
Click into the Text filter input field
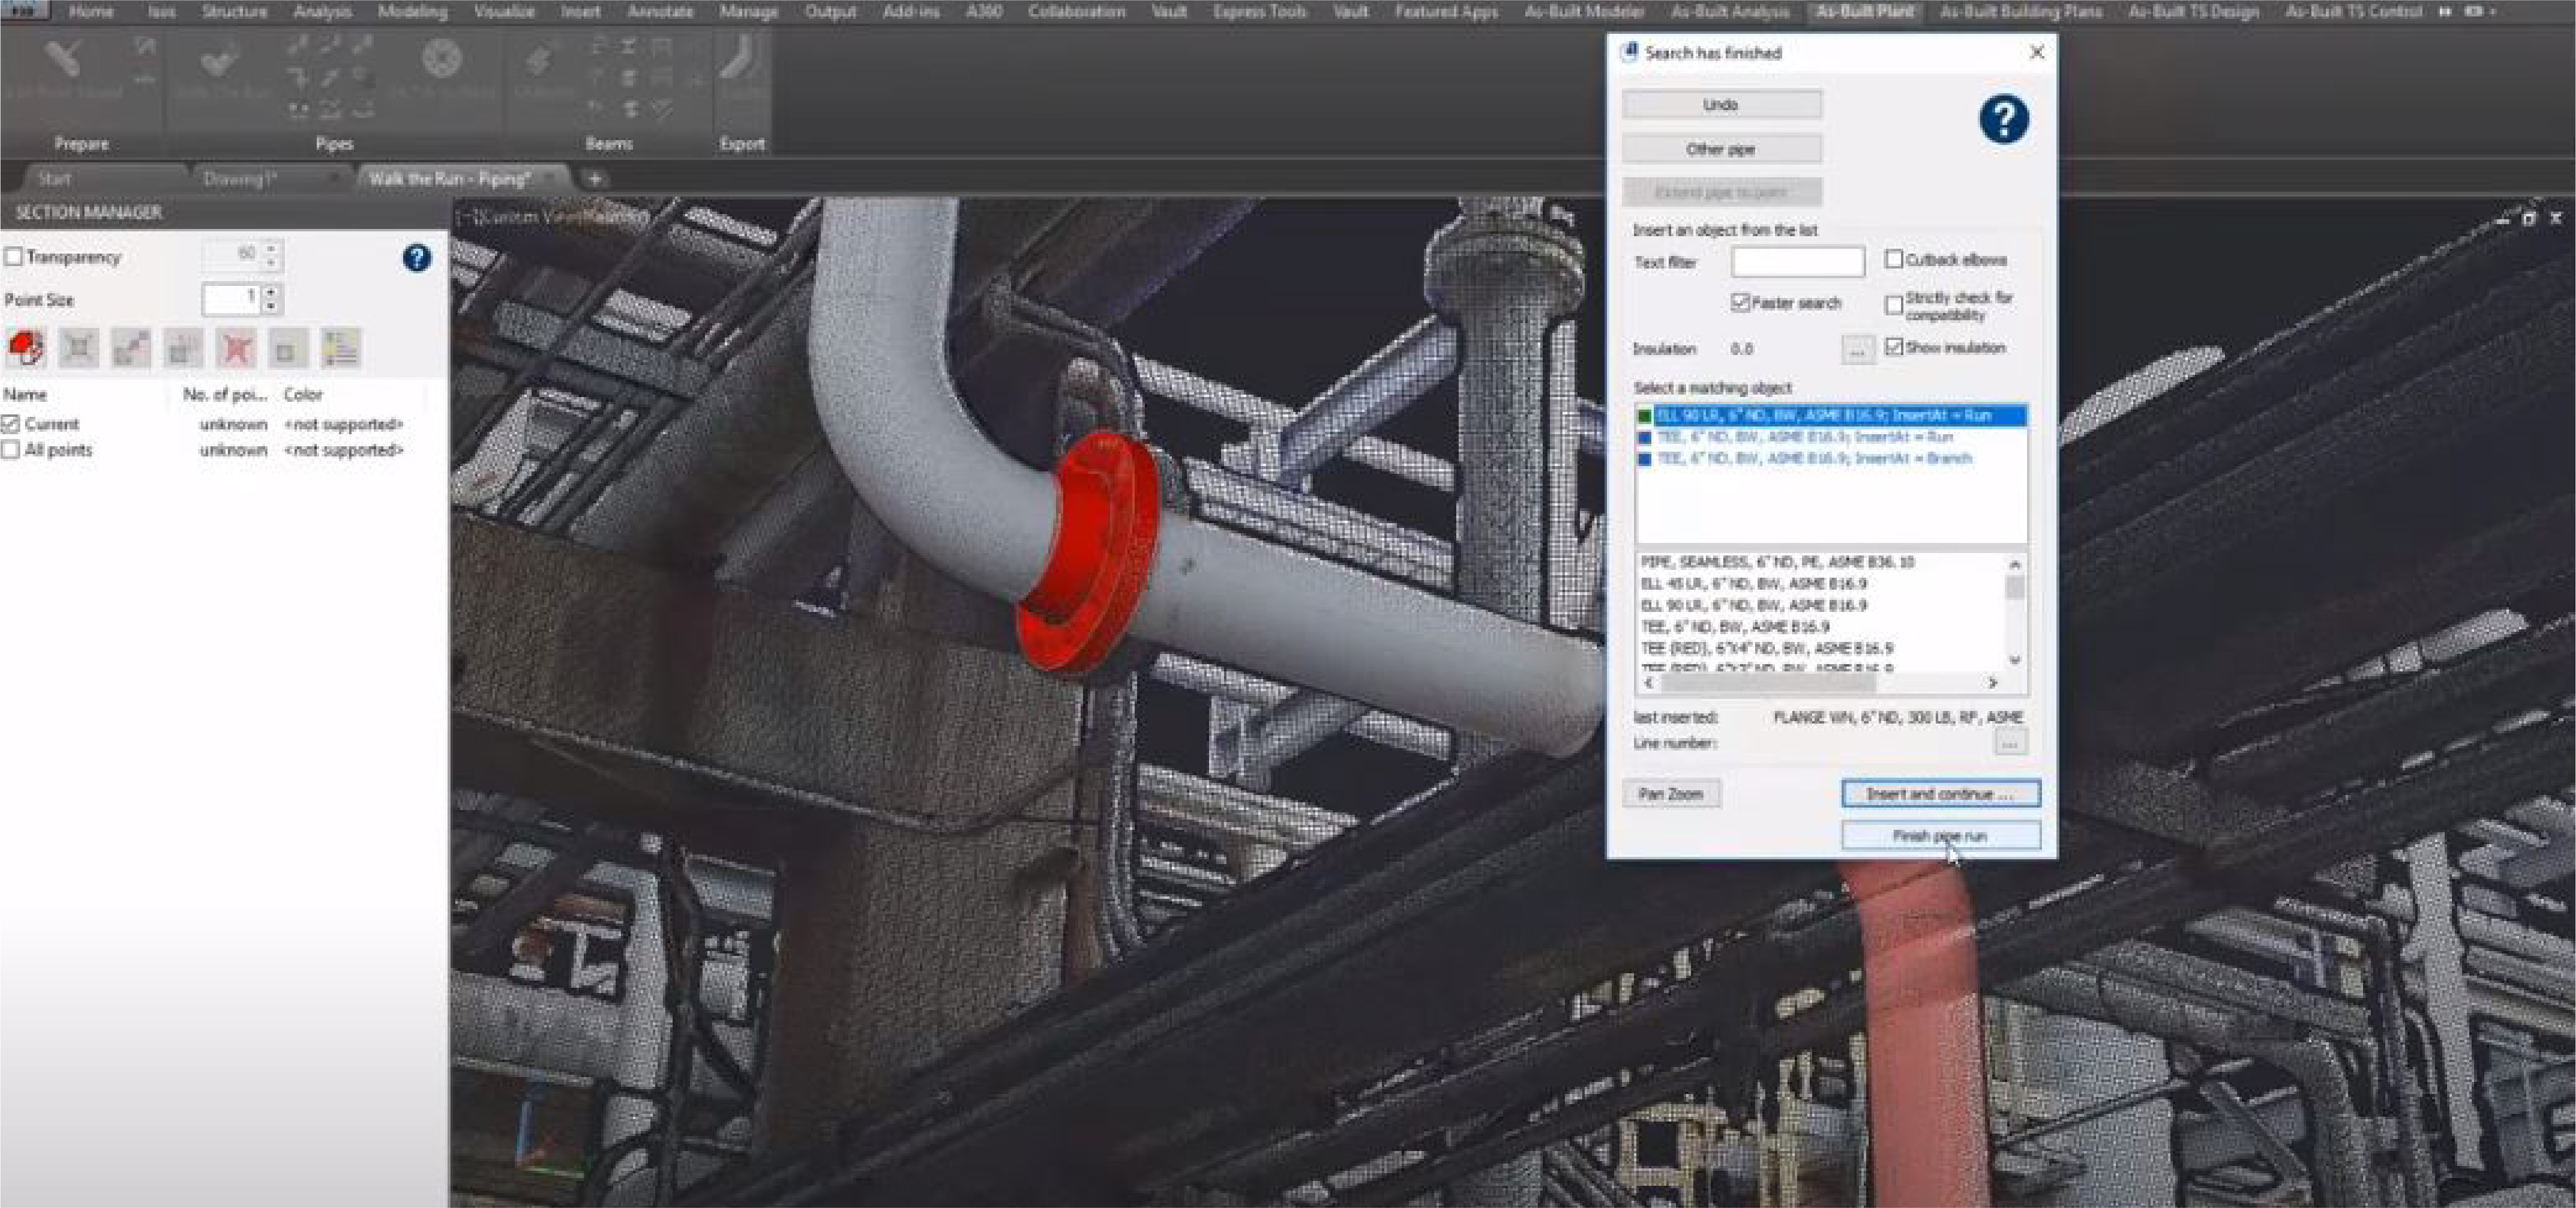click(1798, 262)
